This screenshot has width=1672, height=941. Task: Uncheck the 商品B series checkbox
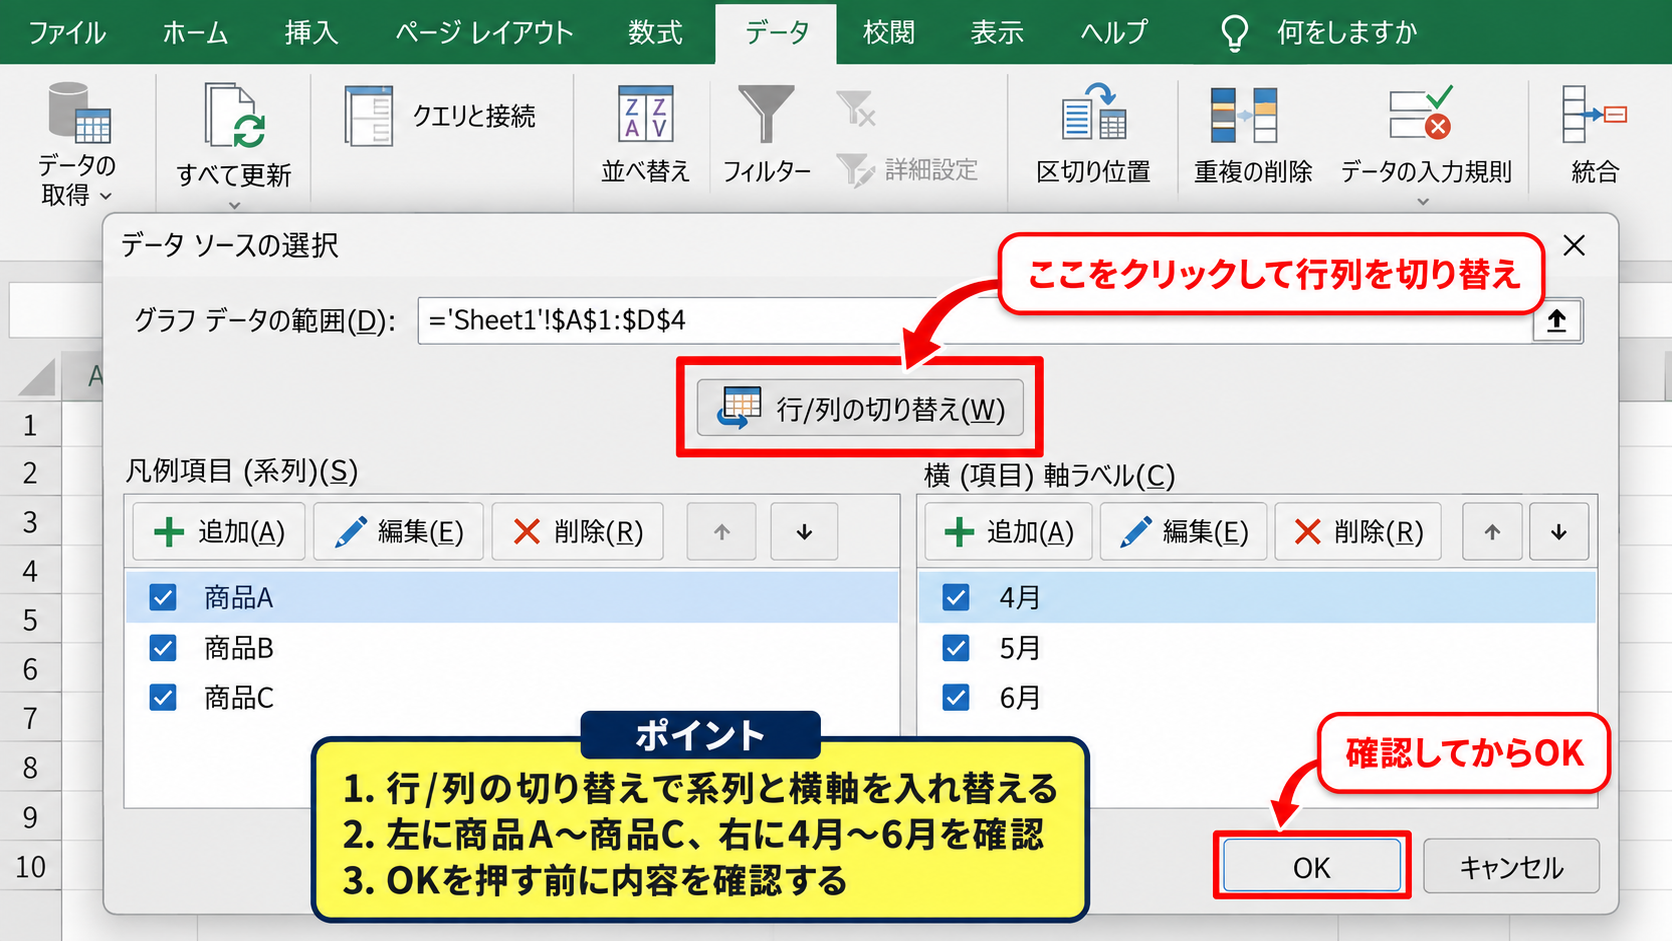coord(163,648)
